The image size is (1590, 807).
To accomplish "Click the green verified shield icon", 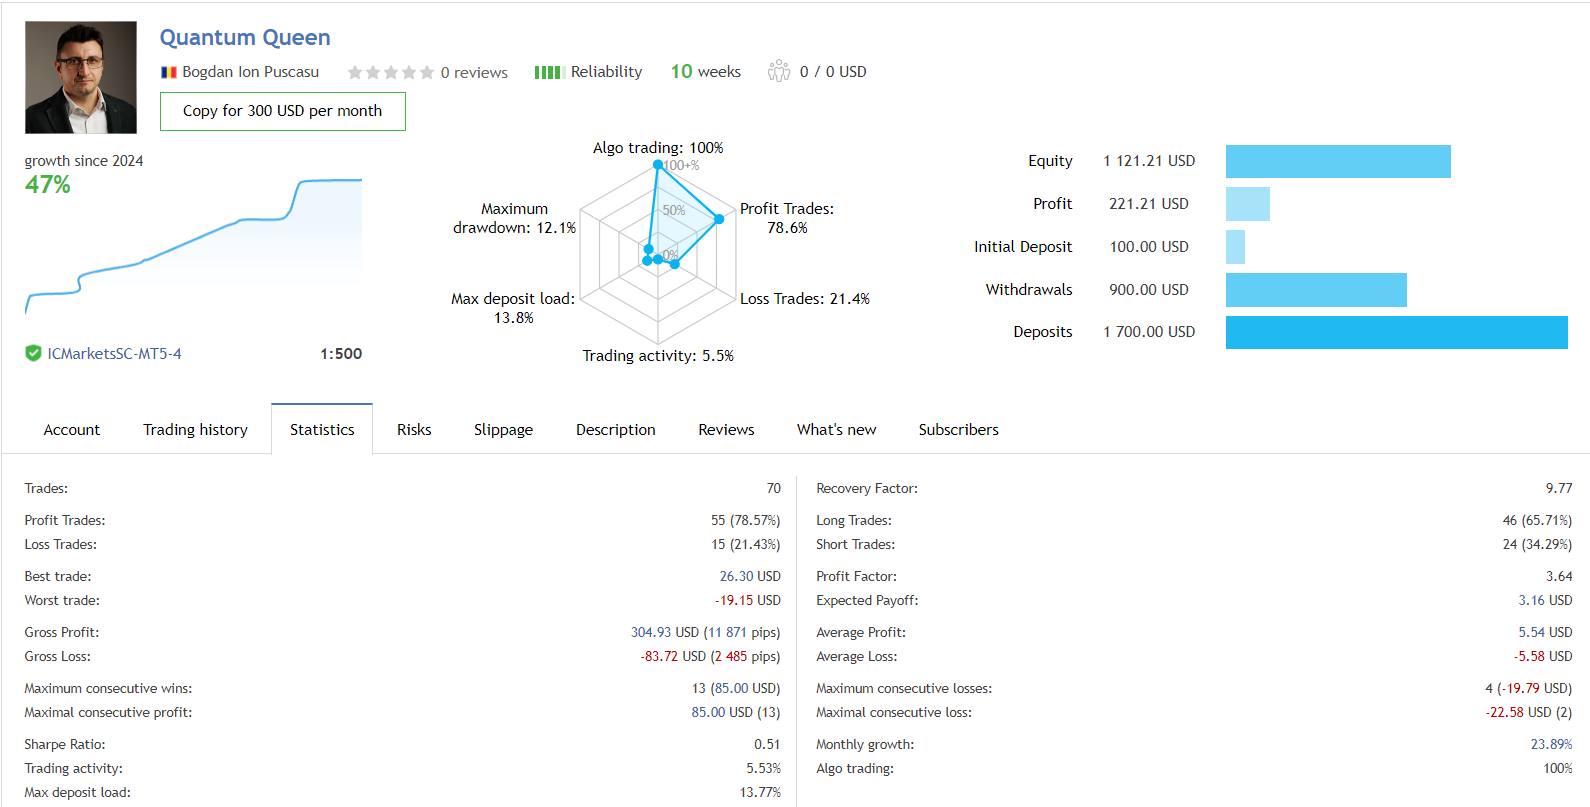I will [x=33, y=353].
